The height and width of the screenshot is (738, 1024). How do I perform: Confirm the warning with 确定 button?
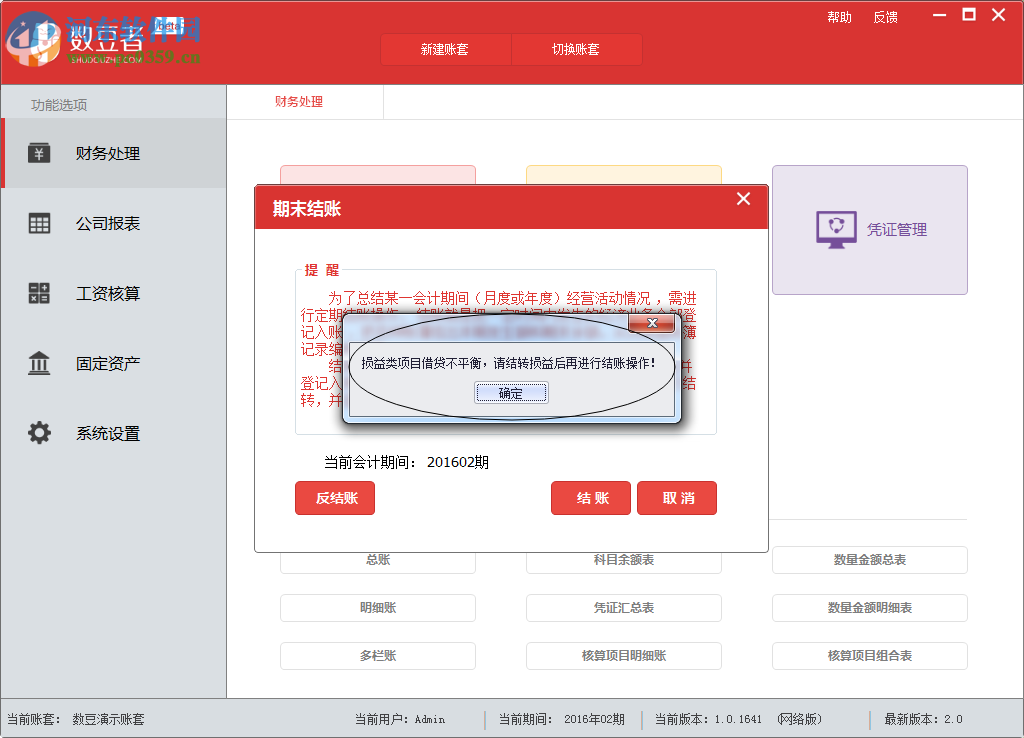pyautogui.click(x=511, y=392)
